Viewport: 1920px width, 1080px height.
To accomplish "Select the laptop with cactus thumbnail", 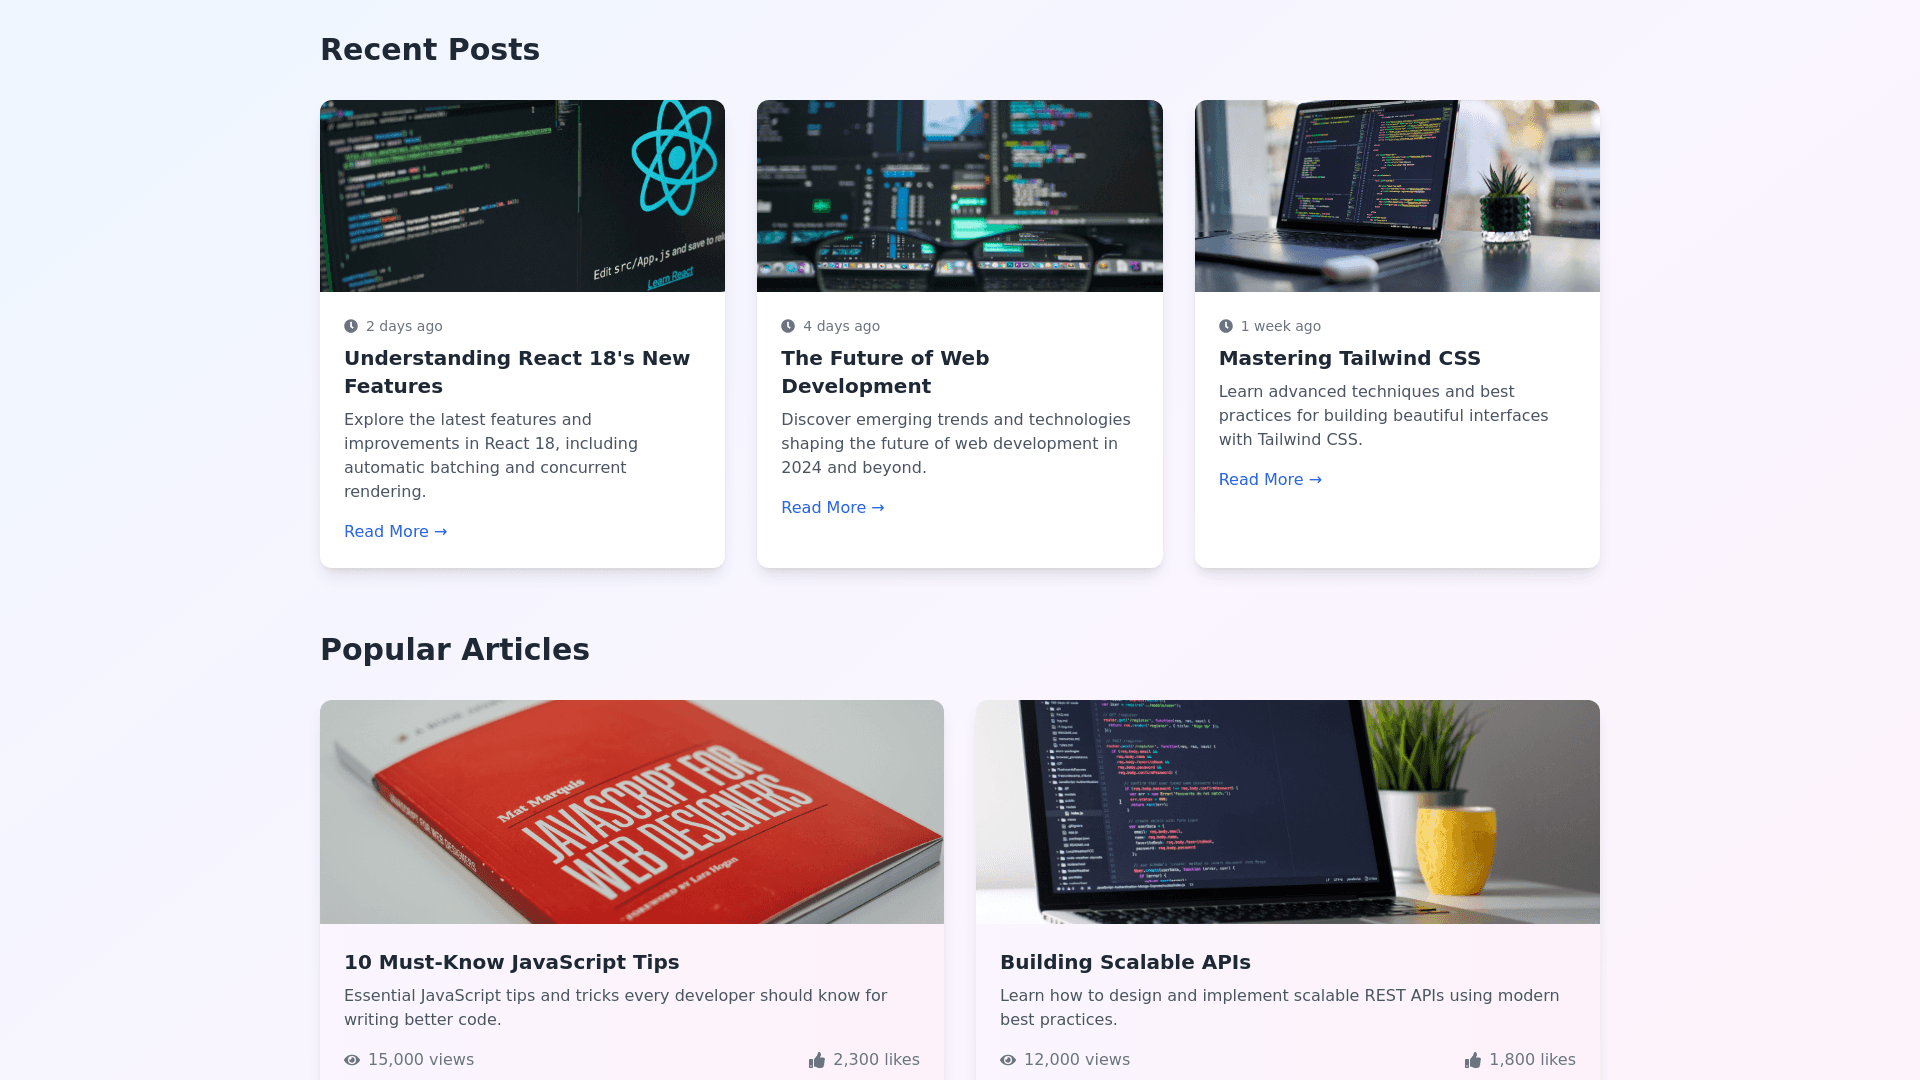I will 1397,196.
